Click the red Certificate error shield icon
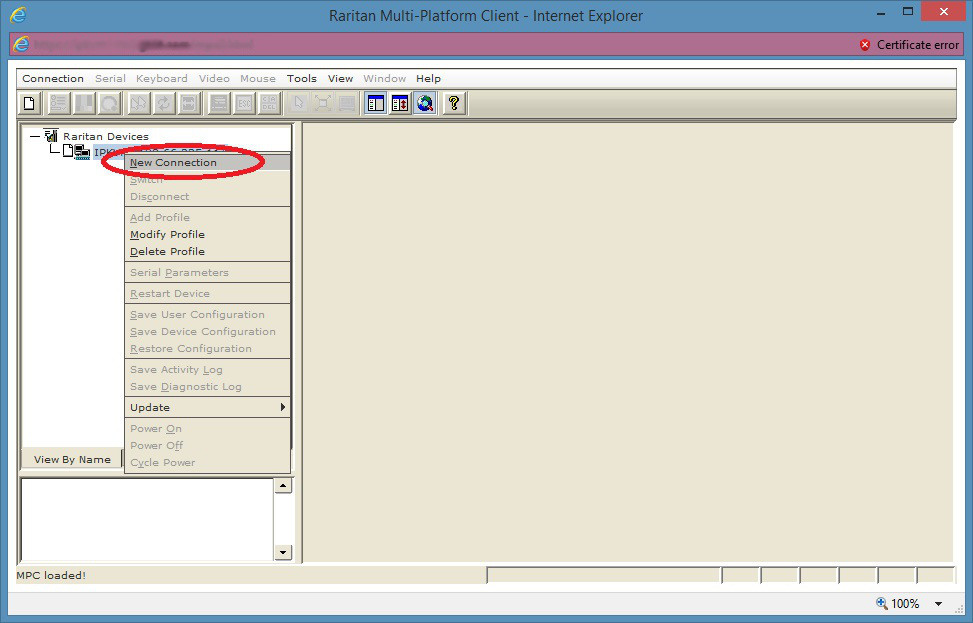 [x=865, y=45]
